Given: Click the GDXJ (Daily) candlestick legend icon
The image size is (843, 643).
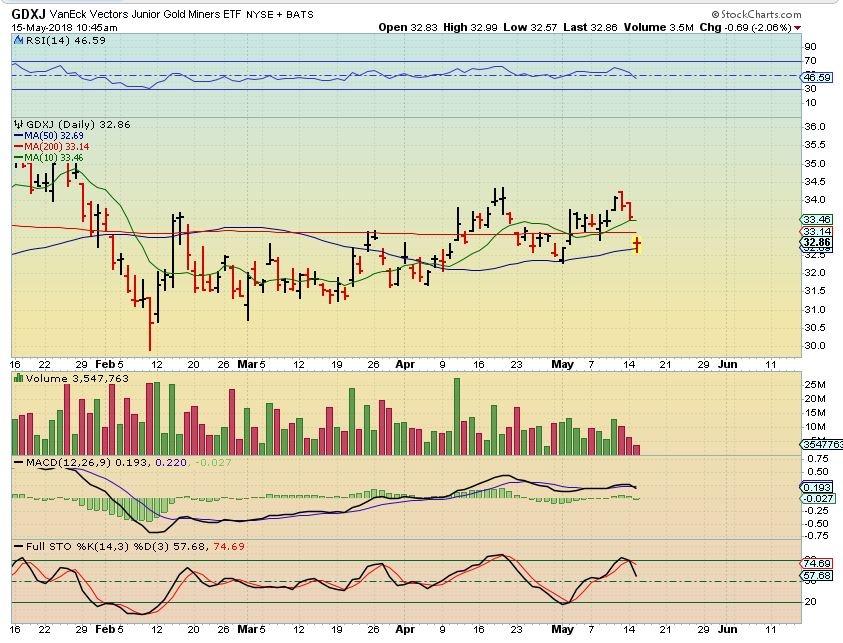Looking at the screenshot, I should [x=17, y=124].
